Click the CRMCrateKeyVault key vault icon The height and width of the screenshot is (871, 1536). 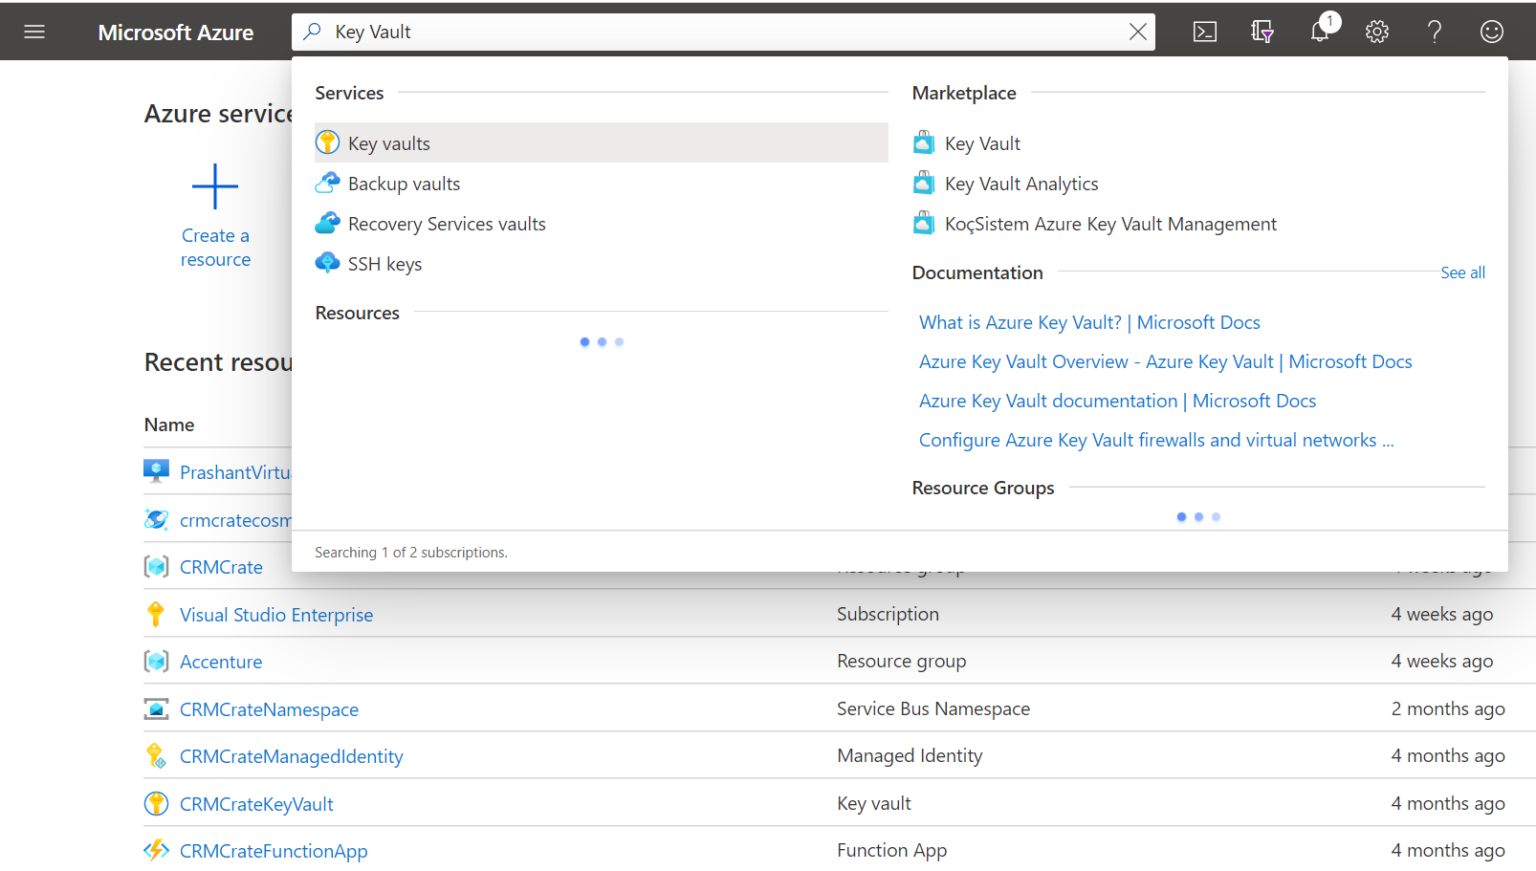point(156,803)
